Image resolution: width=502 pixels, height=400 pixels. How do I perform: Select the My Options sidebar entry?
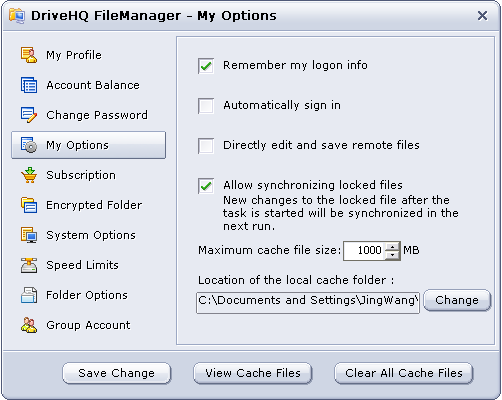pos(89,145)
